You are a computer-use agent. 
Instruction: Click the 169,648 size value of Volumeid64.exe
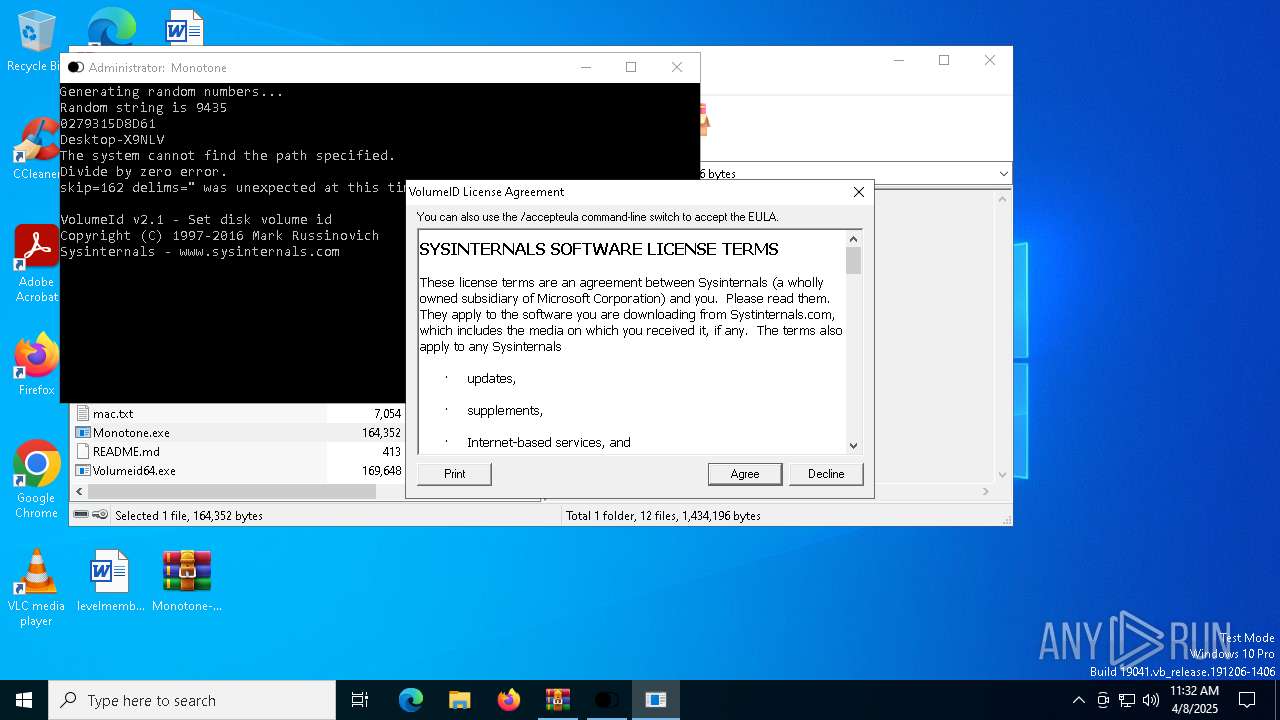[381, 470]
